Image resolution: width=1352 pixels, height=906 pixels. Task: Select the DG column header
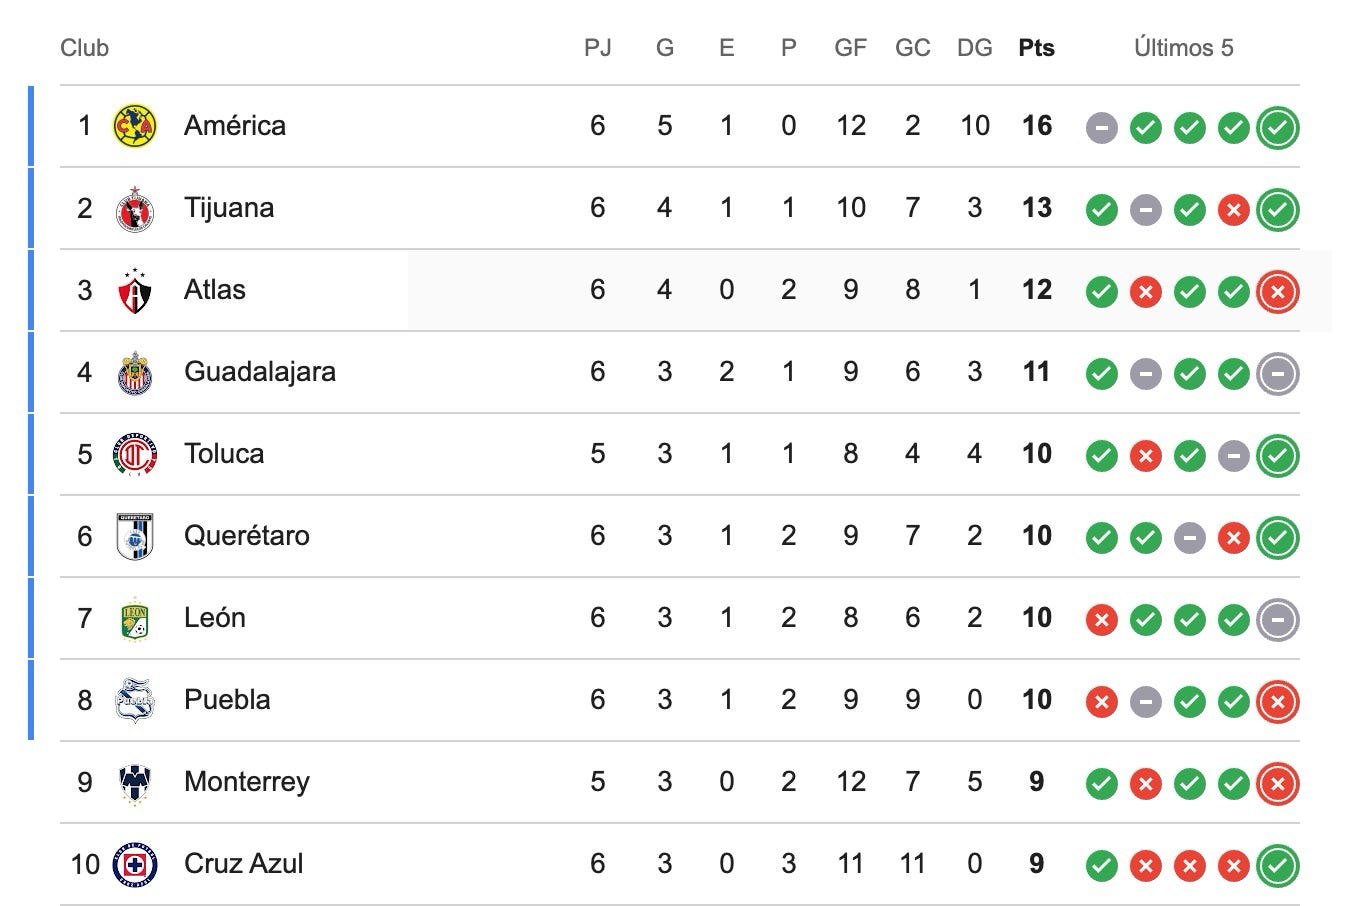pyautogui.click(x=975, y=47)
